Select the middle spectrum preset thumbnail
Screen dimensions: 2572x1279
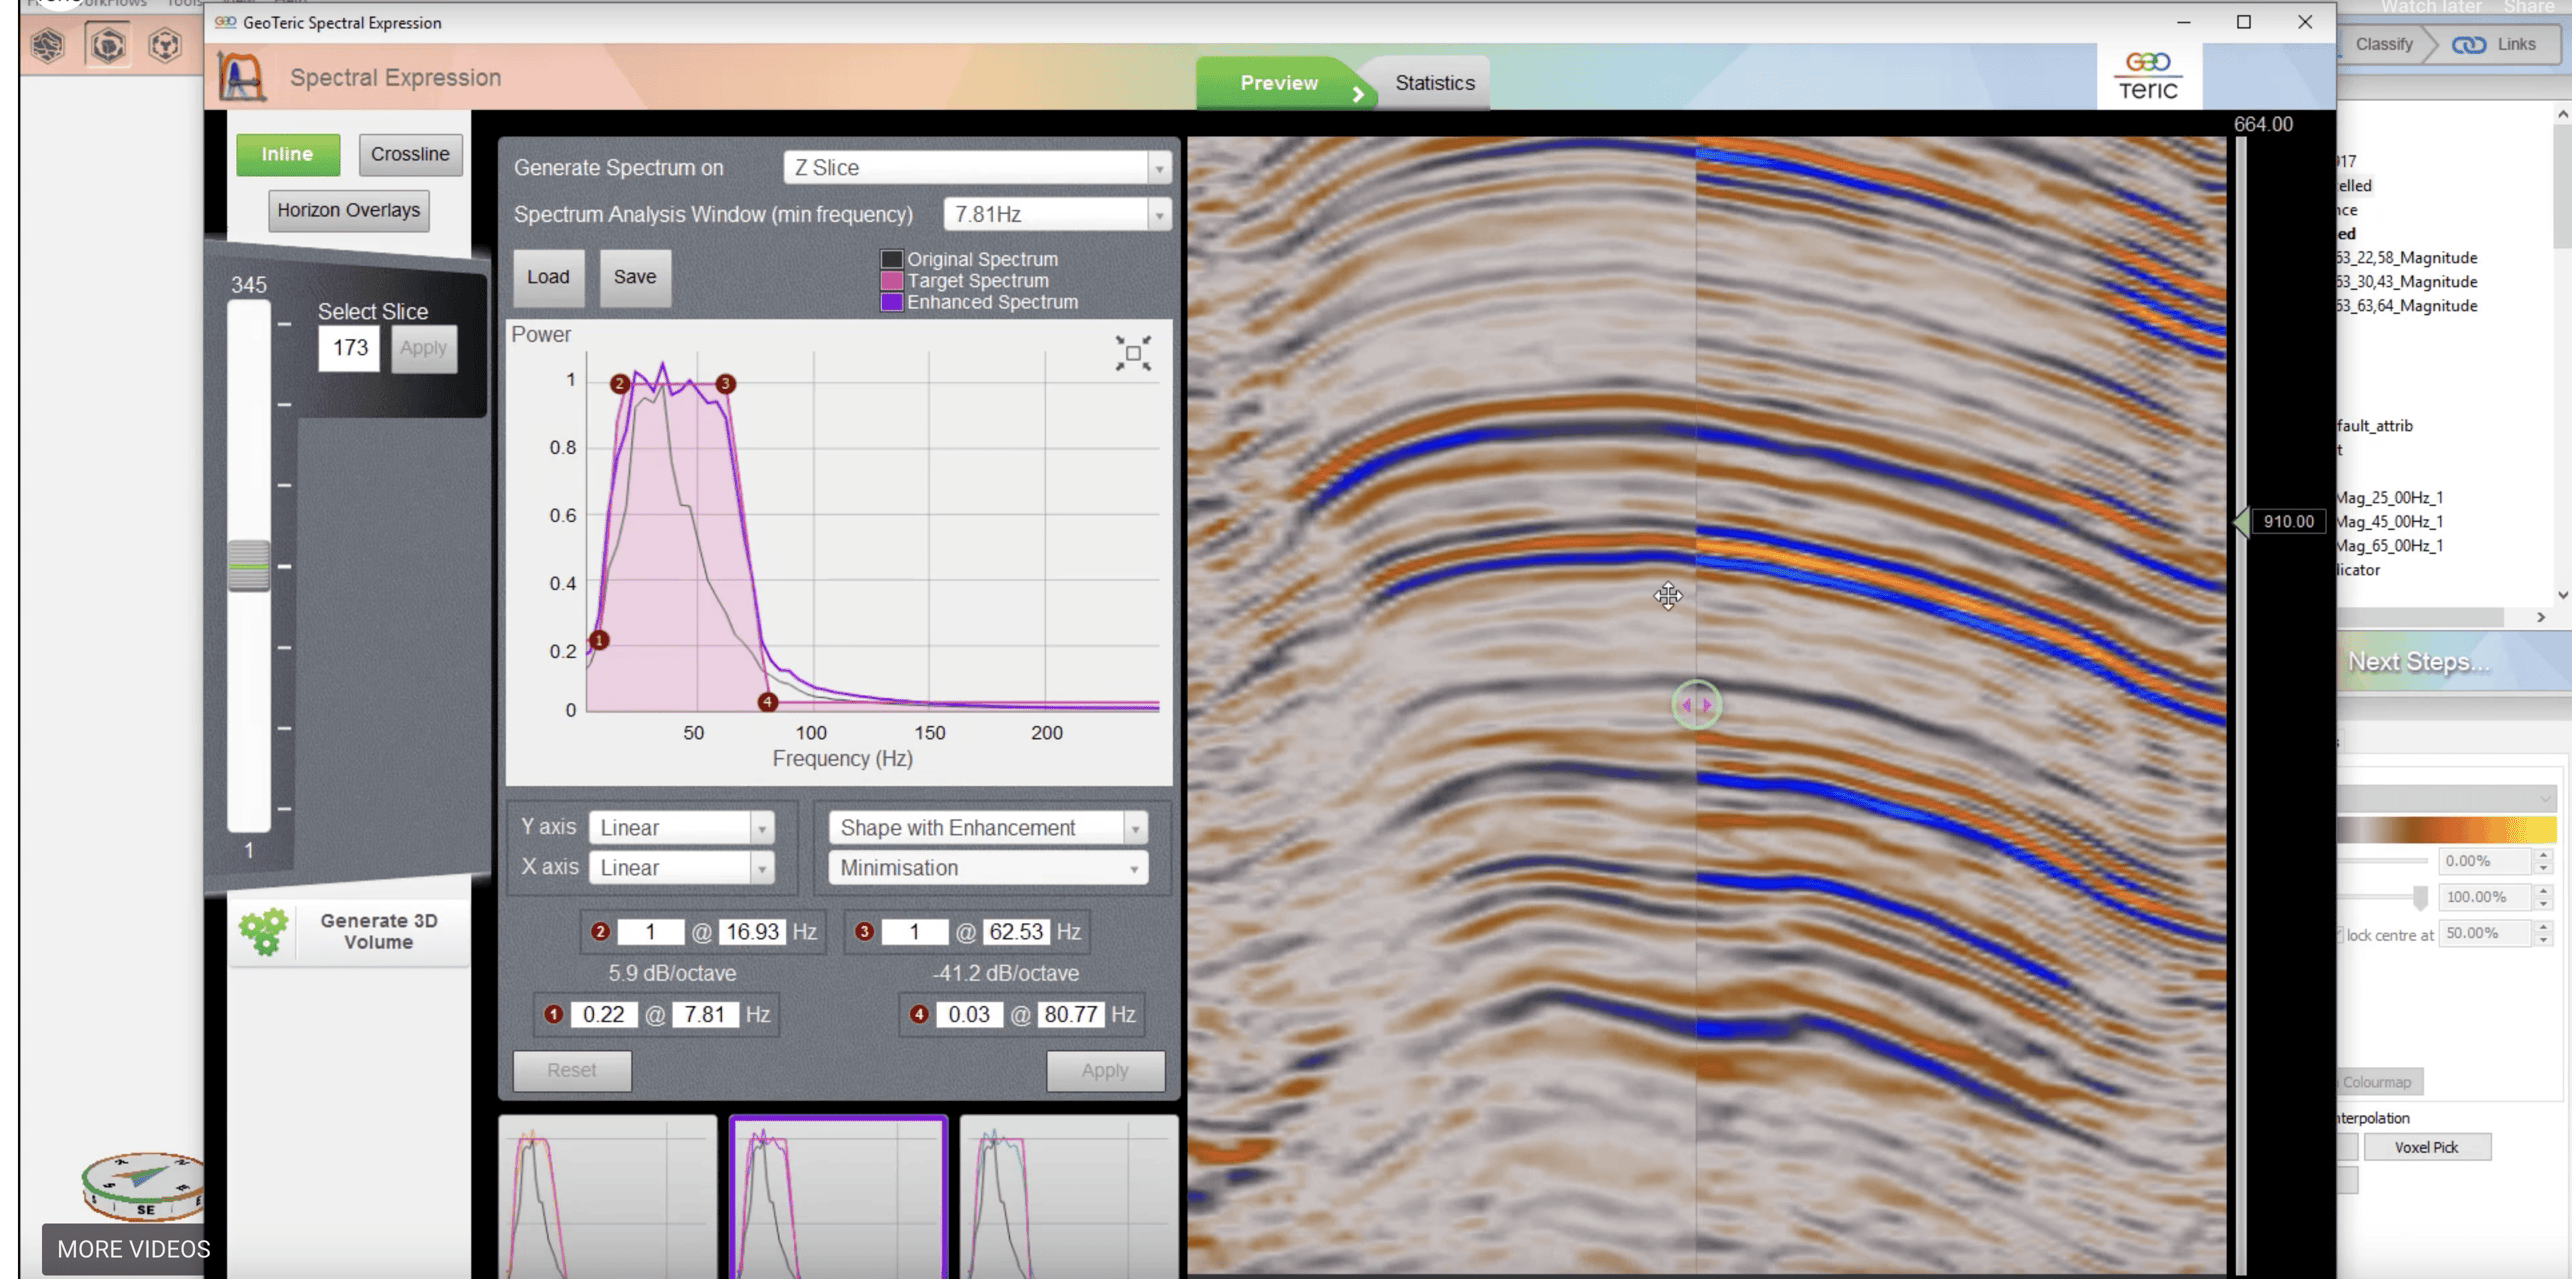pos(838,1195)
